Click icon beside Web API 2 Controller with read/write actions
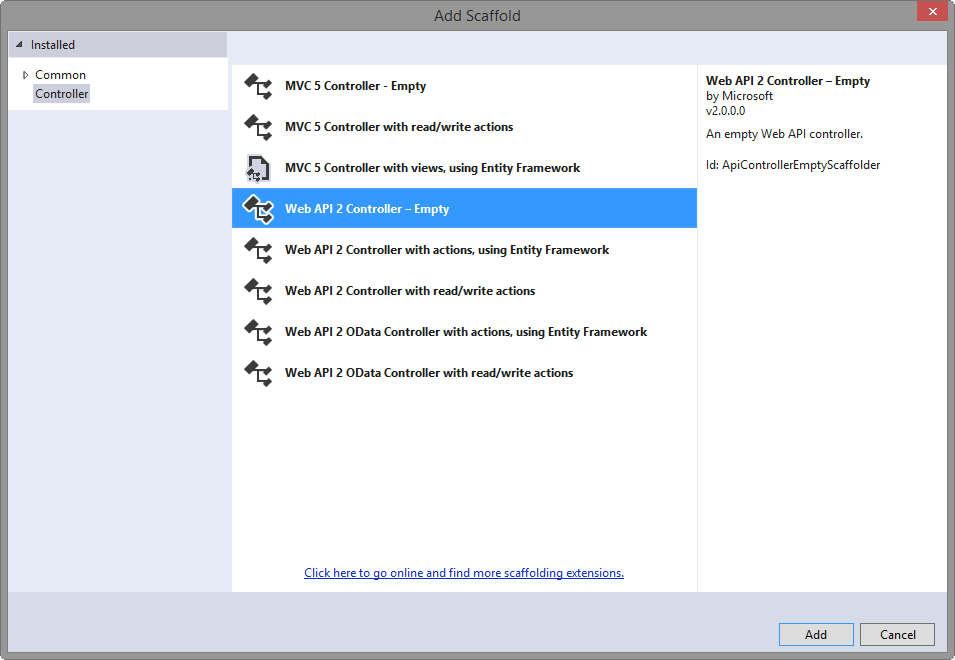Viewport: 955px width, 660px height. [x=258, y=290]
